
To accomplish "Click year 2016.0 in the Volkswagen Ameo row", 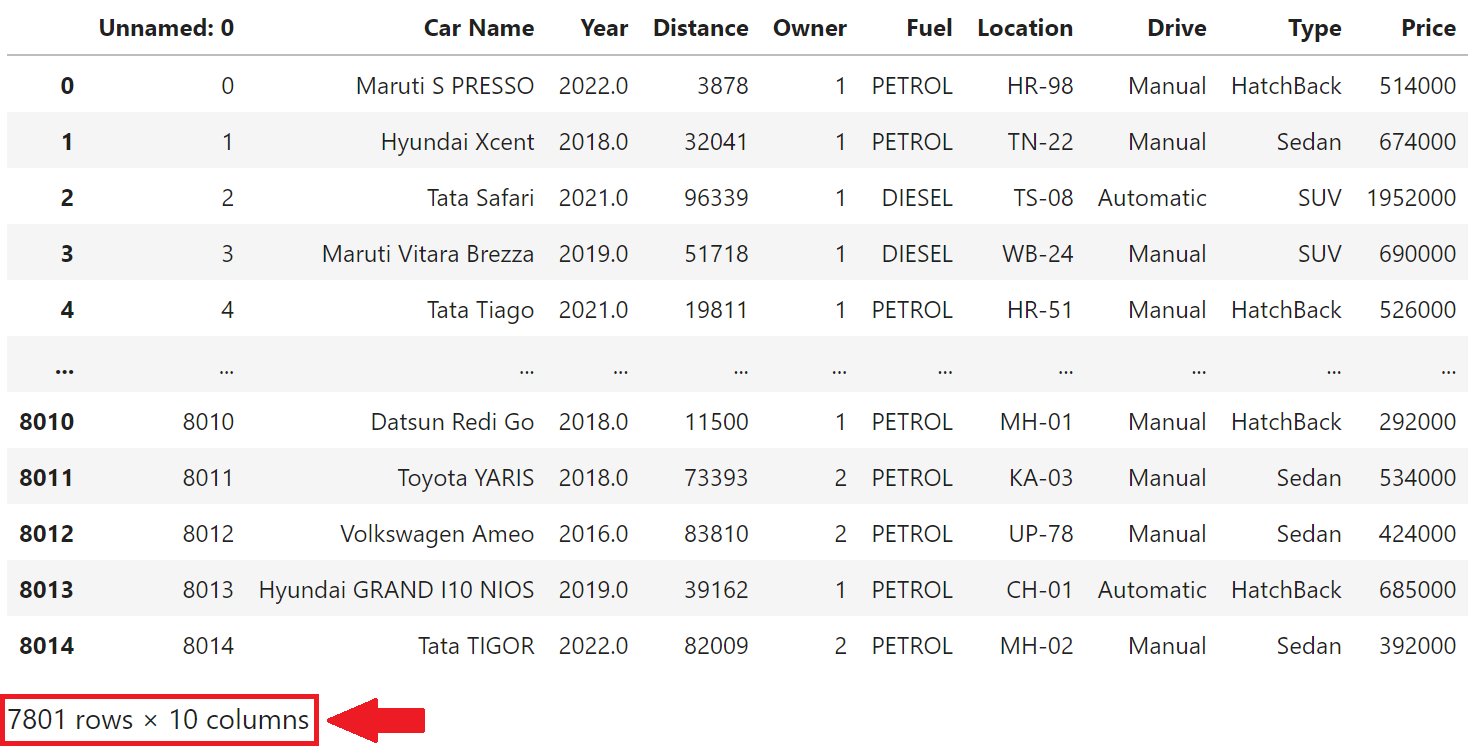I will [594, 534].
